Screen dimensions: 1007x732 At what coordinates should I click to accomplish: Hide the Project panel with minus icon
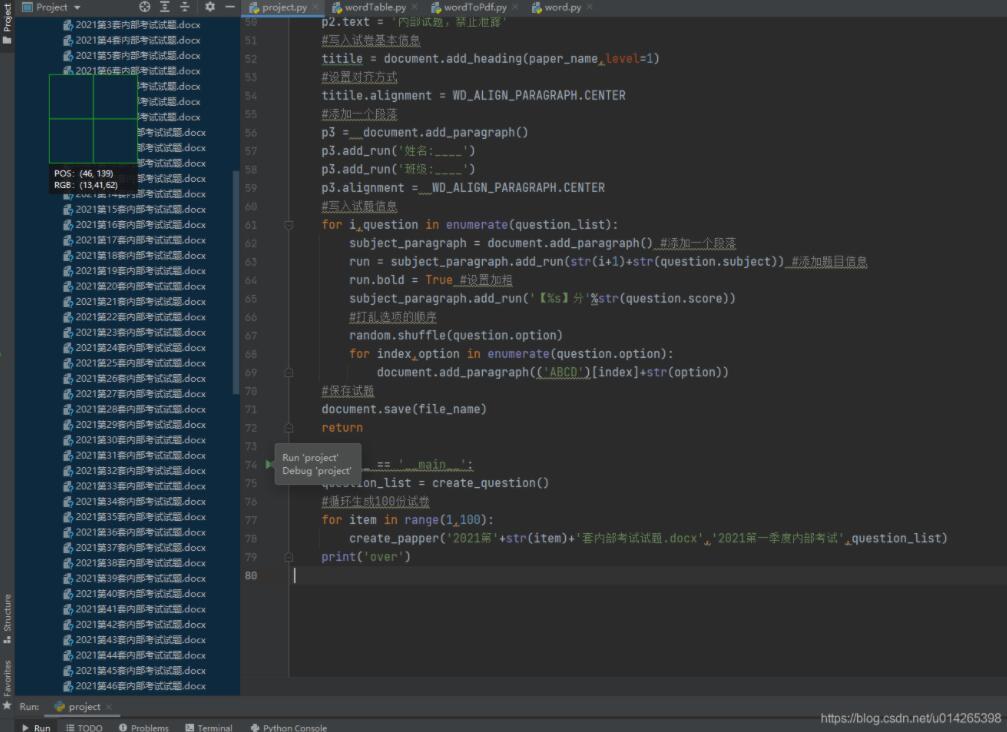230,7
